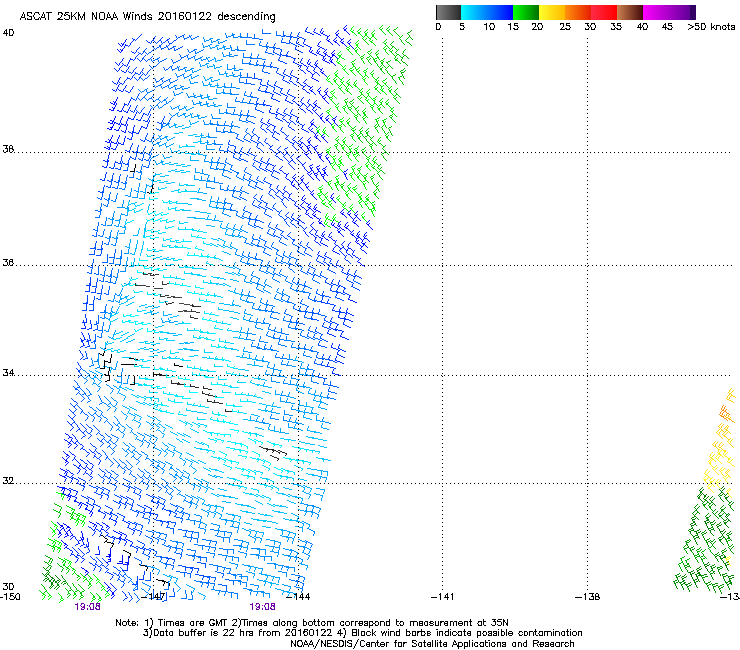Click the orange wind barbs at right edge
The width and height of the screenshot is (740, 650).
click(726, 413)
